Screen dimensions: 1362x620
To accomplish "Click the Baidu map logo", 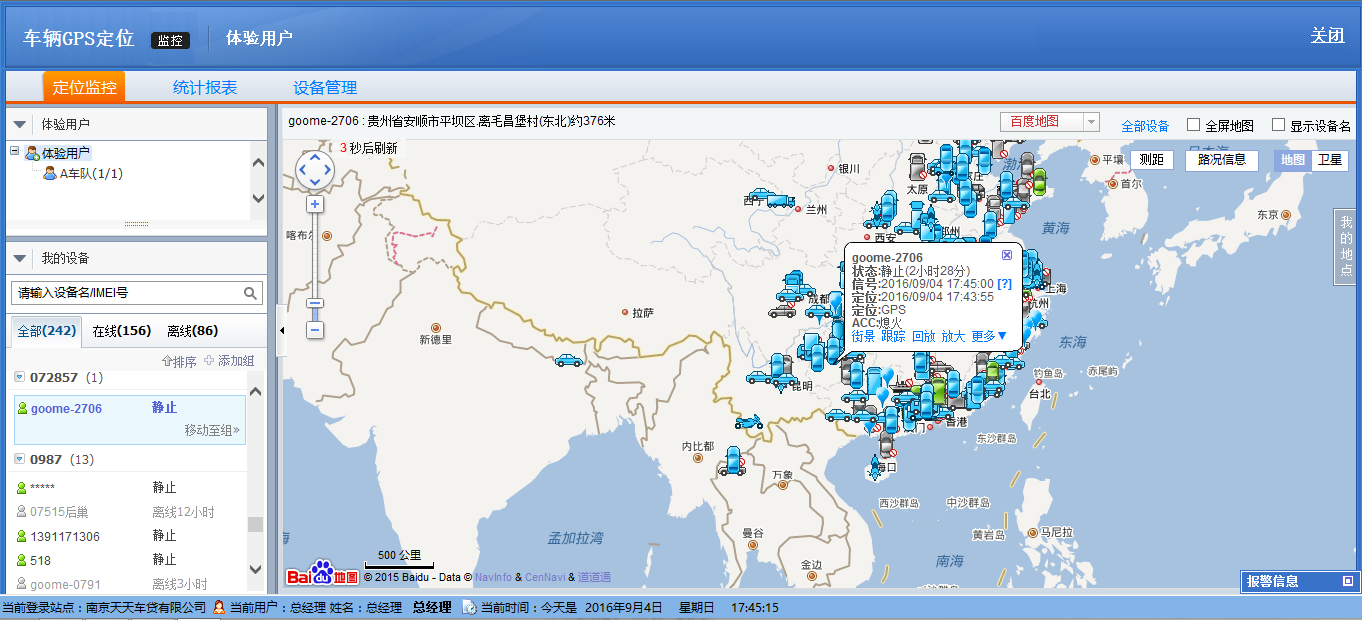I will (322, 574).
